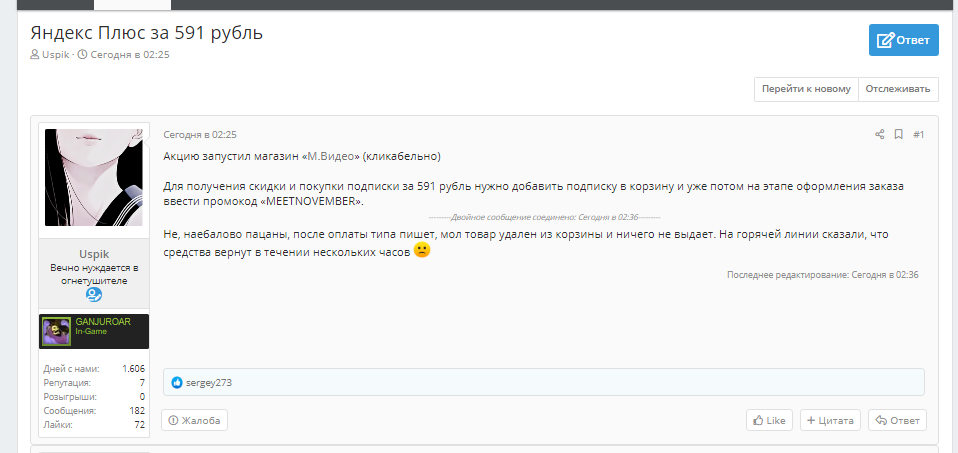Open Uspik's avatar image
Image resolution: width=958 pixels, height=453 pixels.
click(93, 177)
